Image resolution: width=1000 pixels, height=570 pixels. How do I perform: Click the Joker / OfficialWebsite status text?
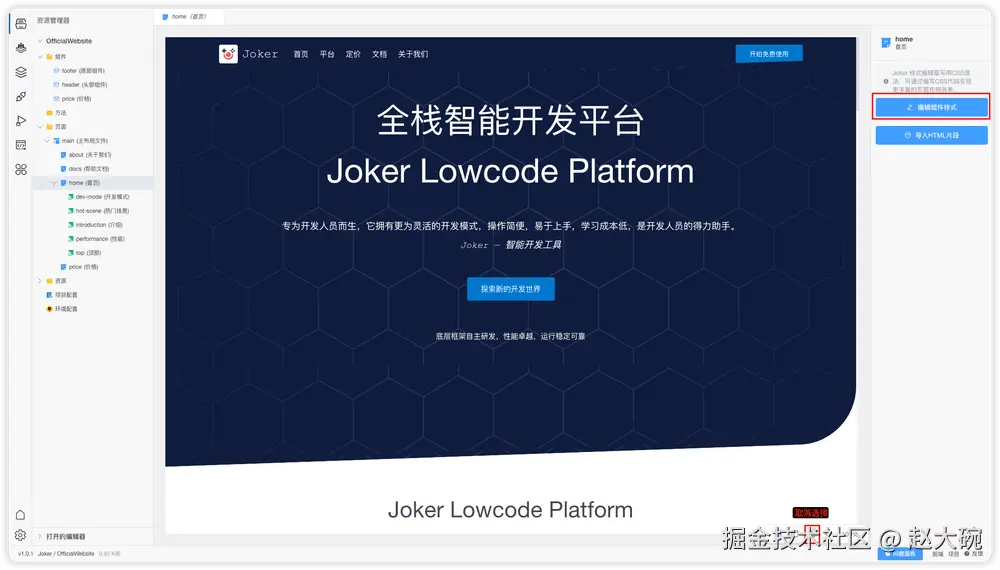point(66,554)
